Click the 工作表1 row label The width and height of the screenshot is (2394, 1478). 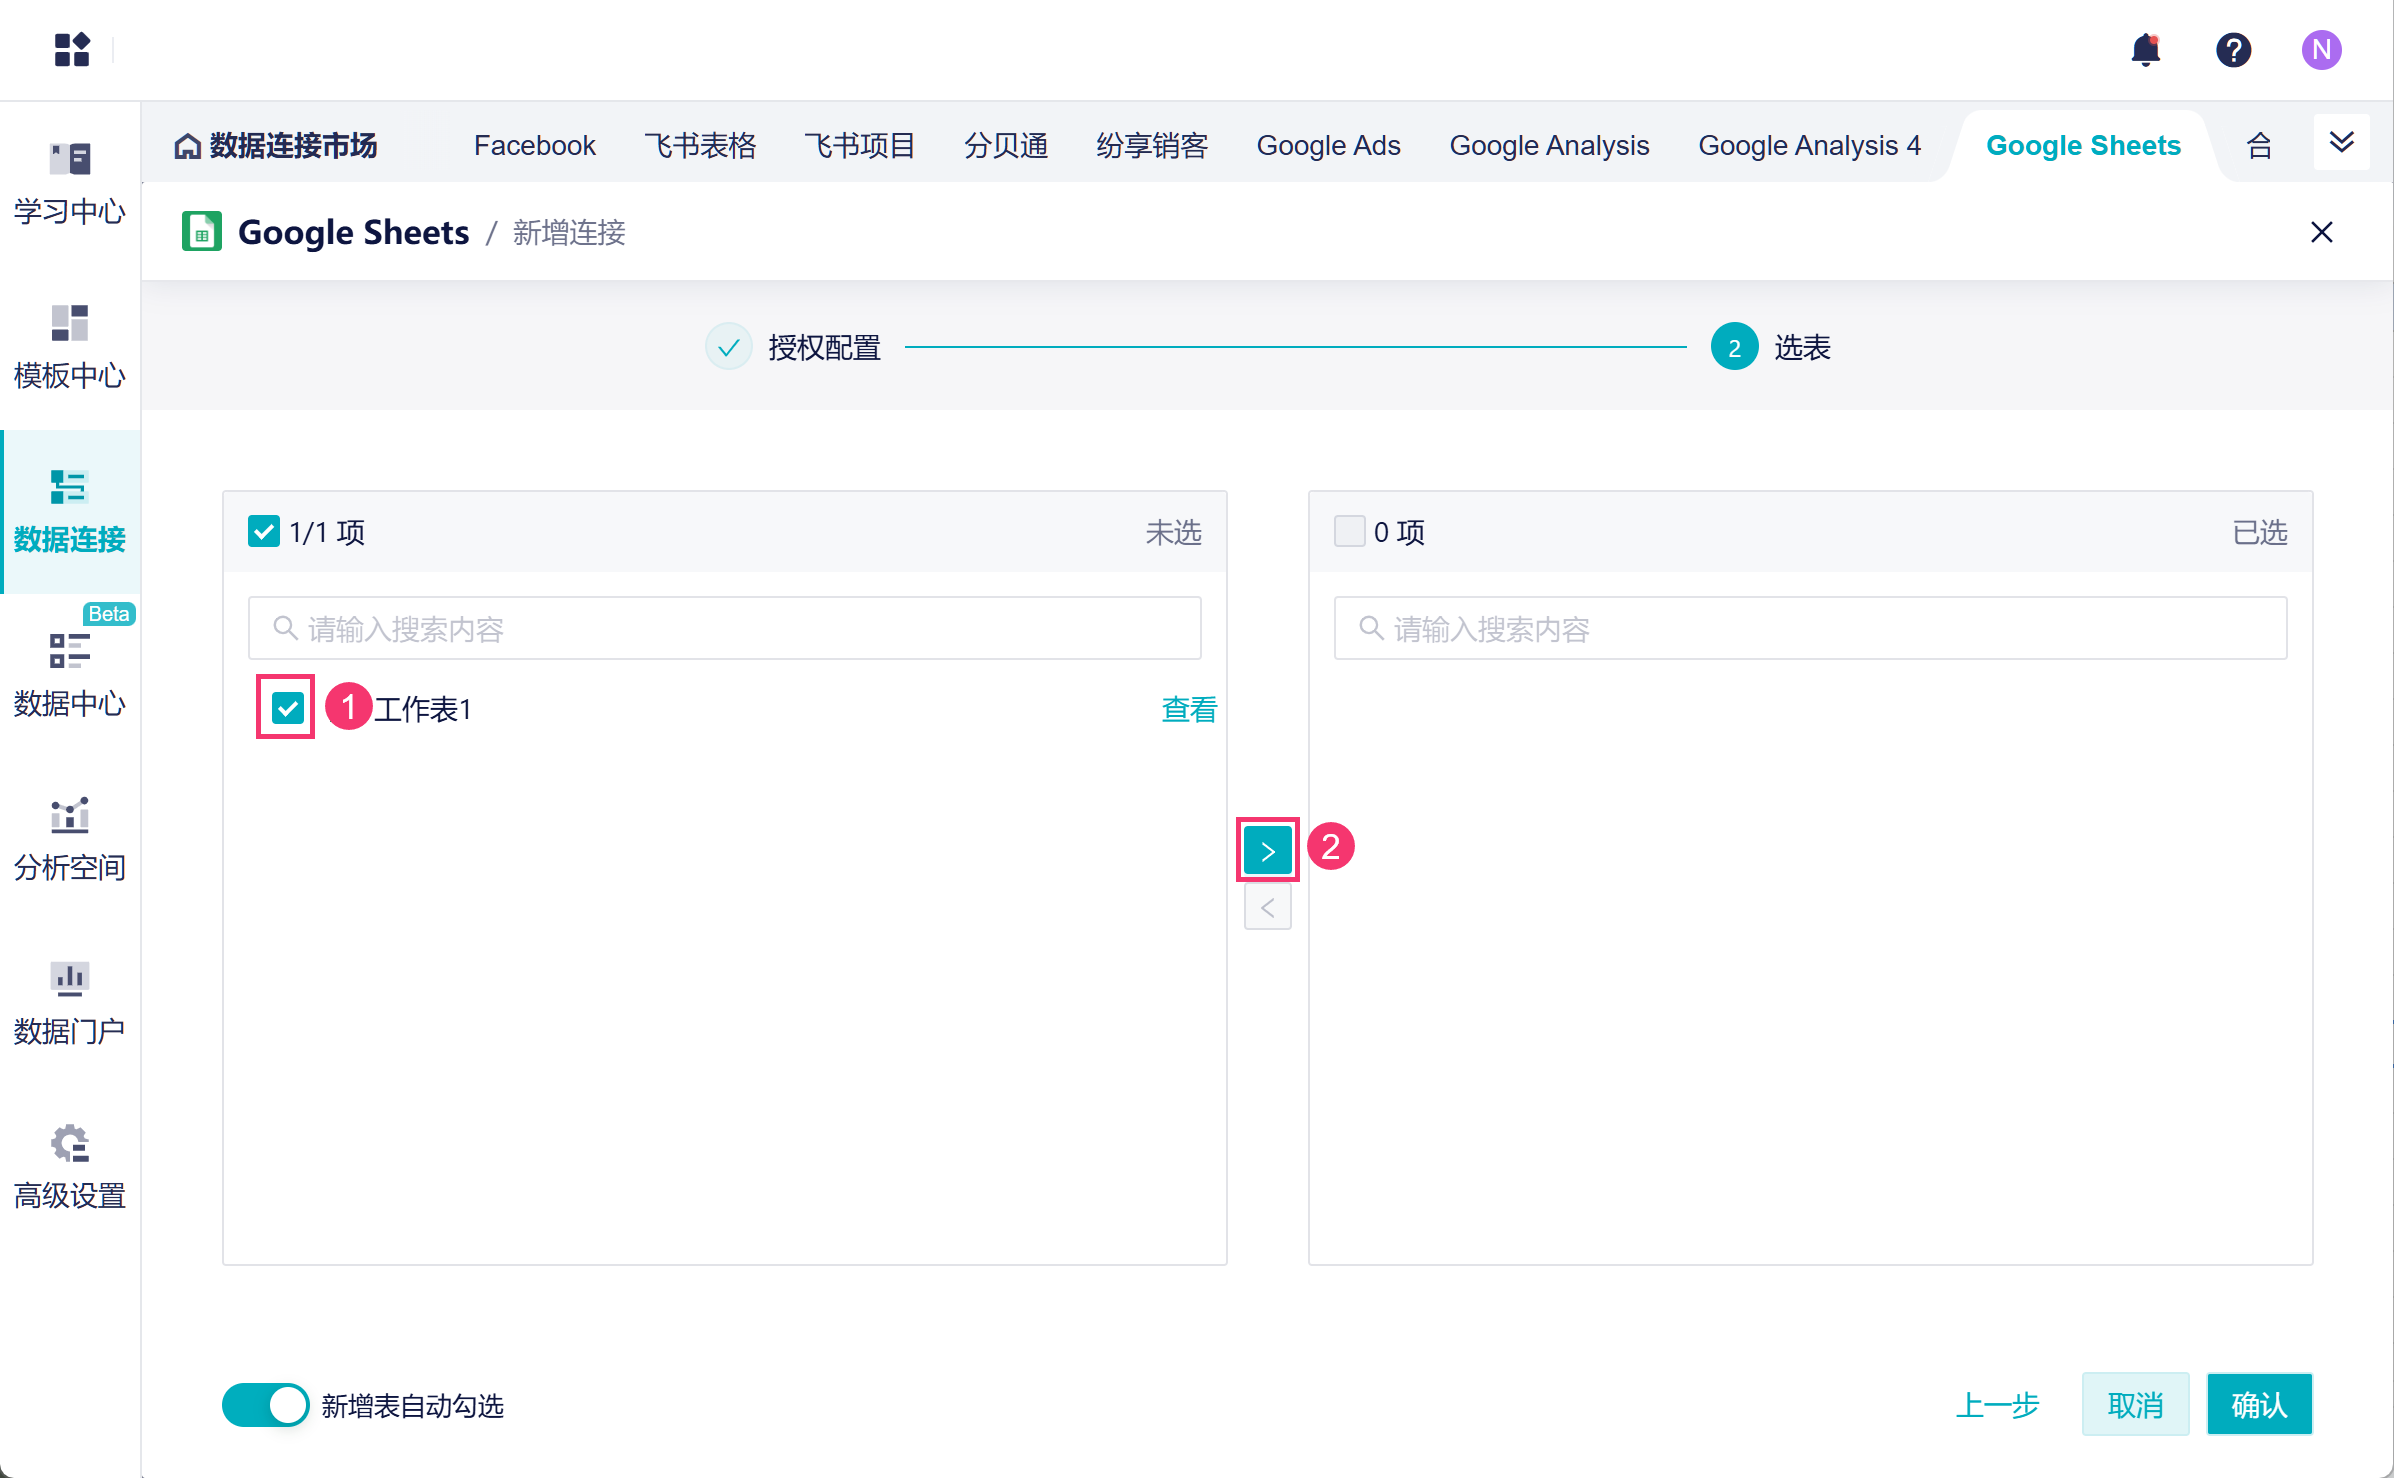[422, 709]
